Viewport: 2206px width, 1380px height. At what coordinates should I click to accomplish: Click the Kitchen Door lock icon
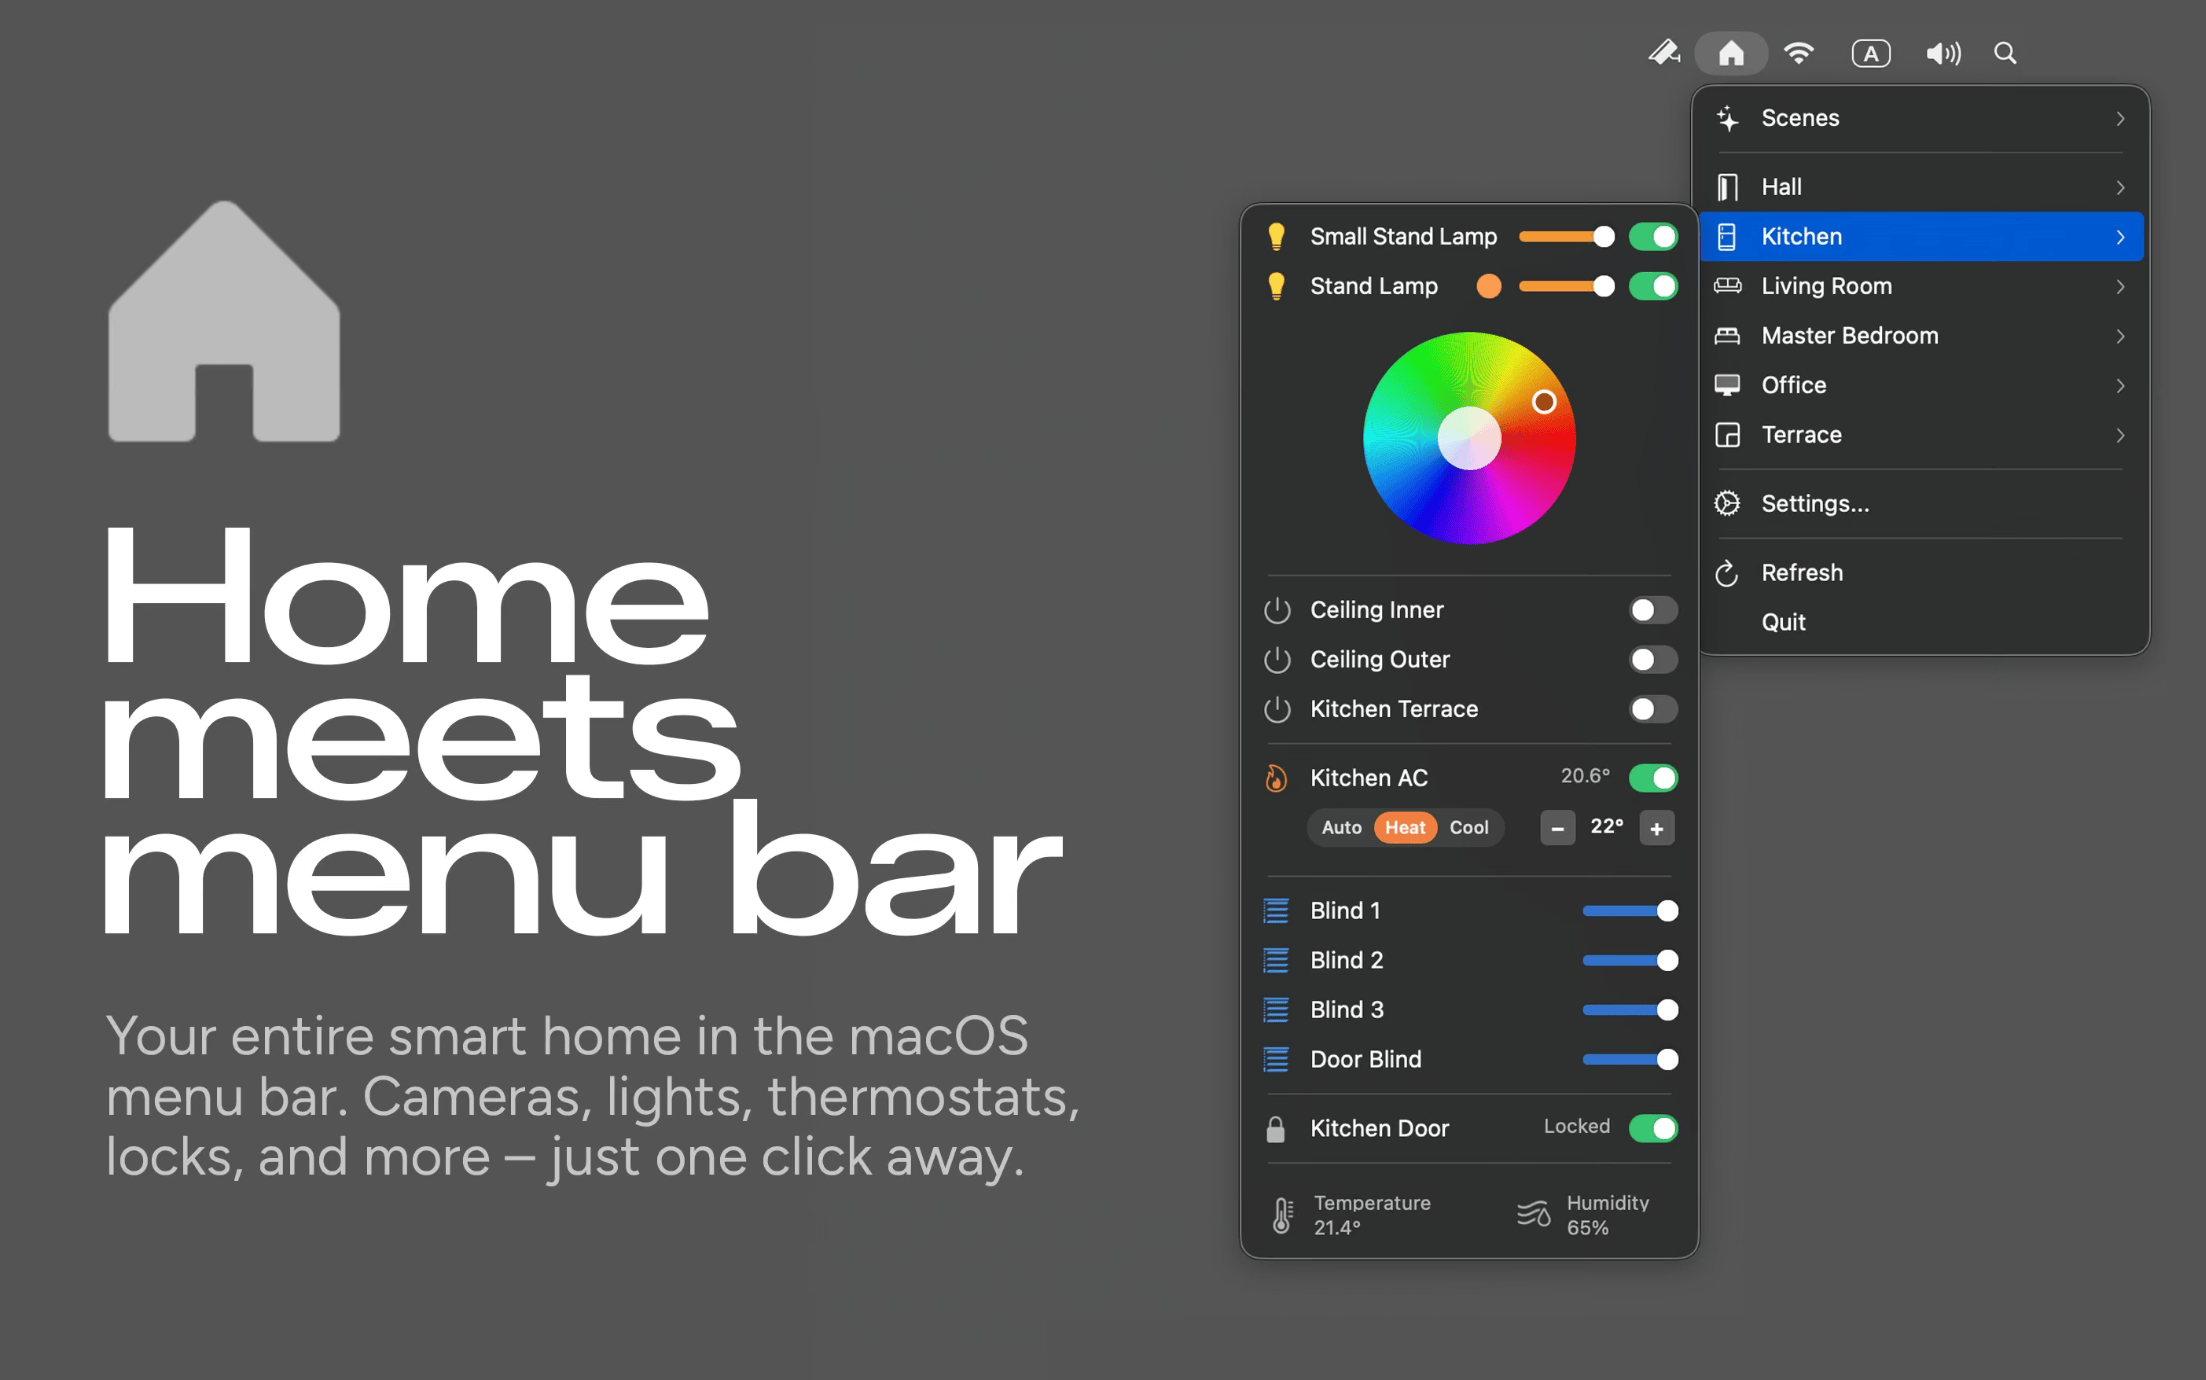point(1276,1129)
